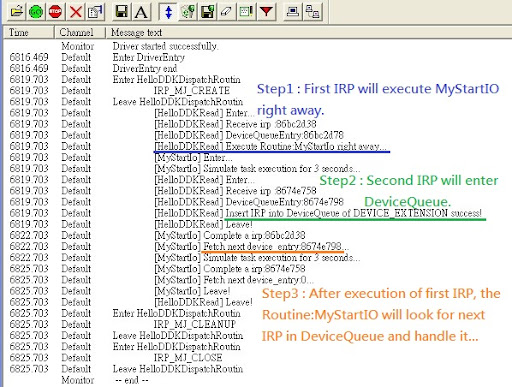Open a log file with the folder icon
This screenshot has width=512, height=387.
click(16, 12)
